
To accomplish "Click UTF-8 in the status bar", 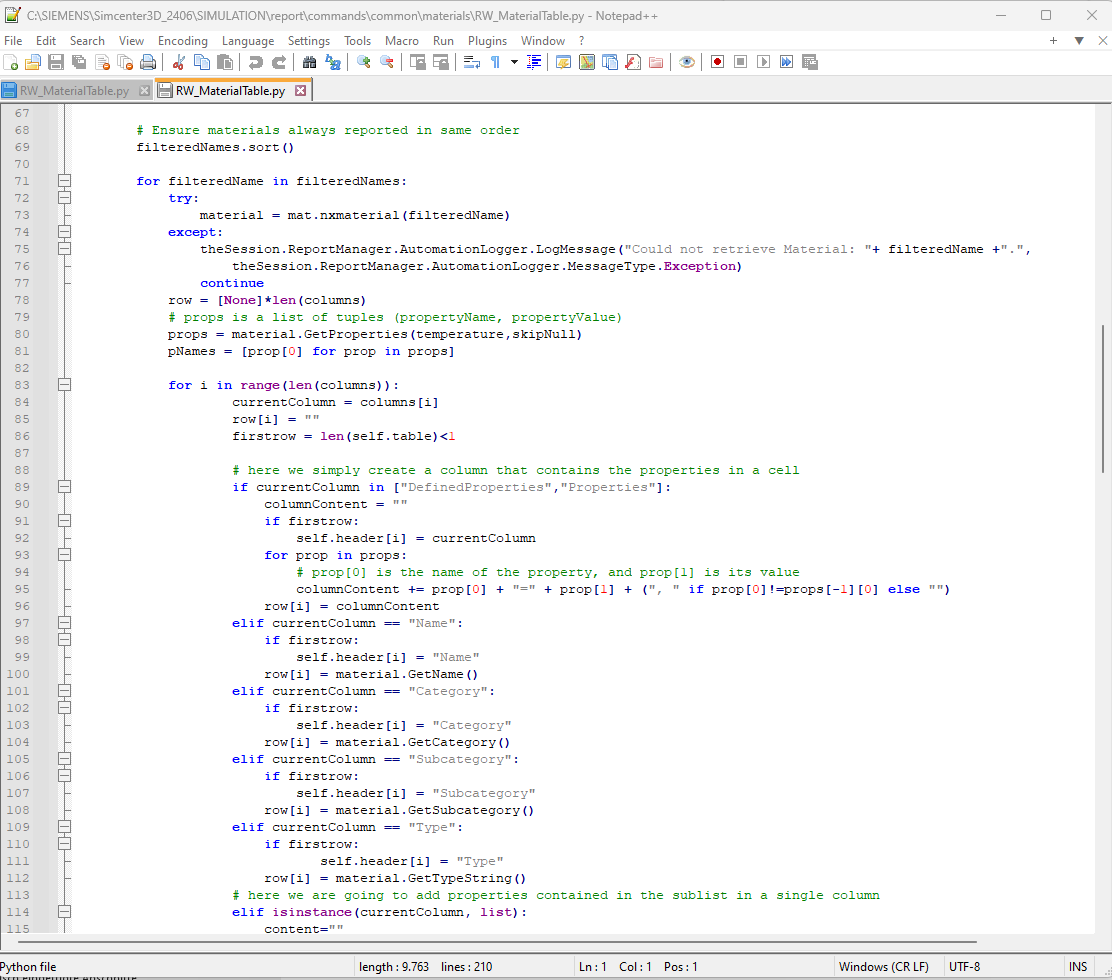I will [x=962, y=967].
